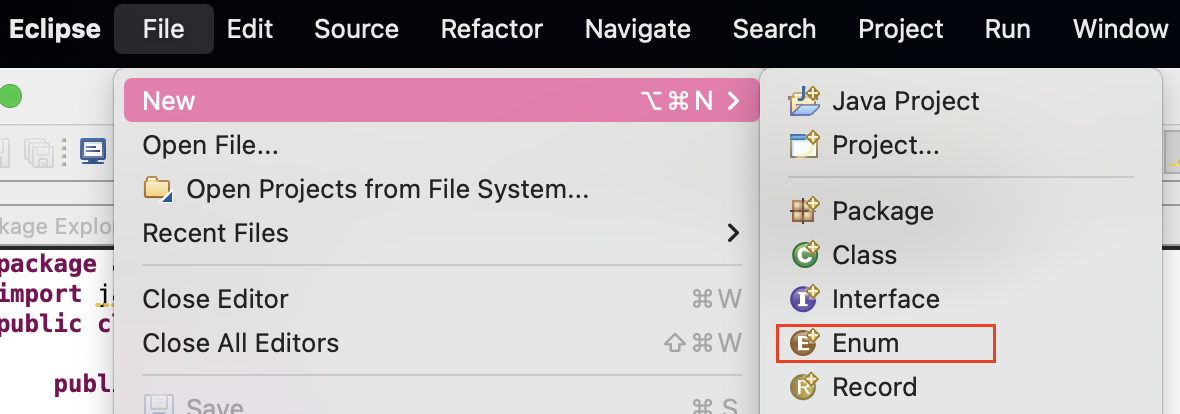Click the Record icon
This screenshot has width=1180, height=414.
(804, 387)
